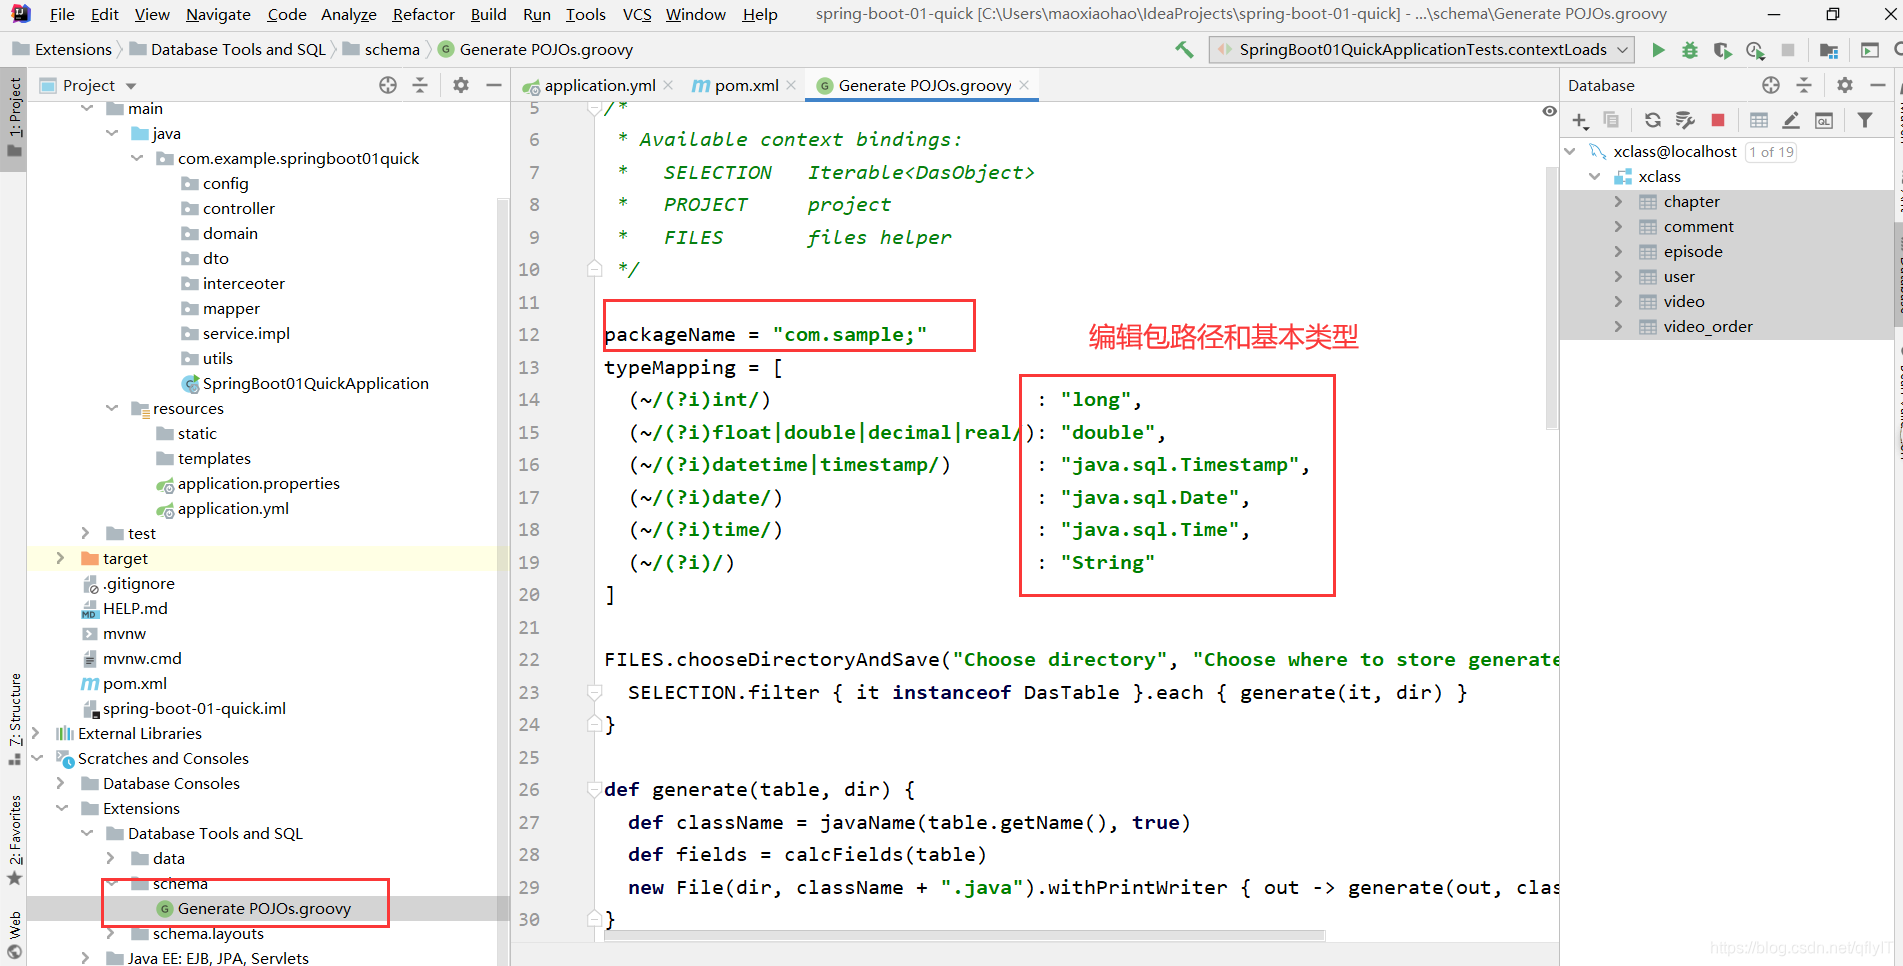The height and width of the screenshot is (966, 1903).
Task: Open Project panel settings gear
Action: click(461, 86)
